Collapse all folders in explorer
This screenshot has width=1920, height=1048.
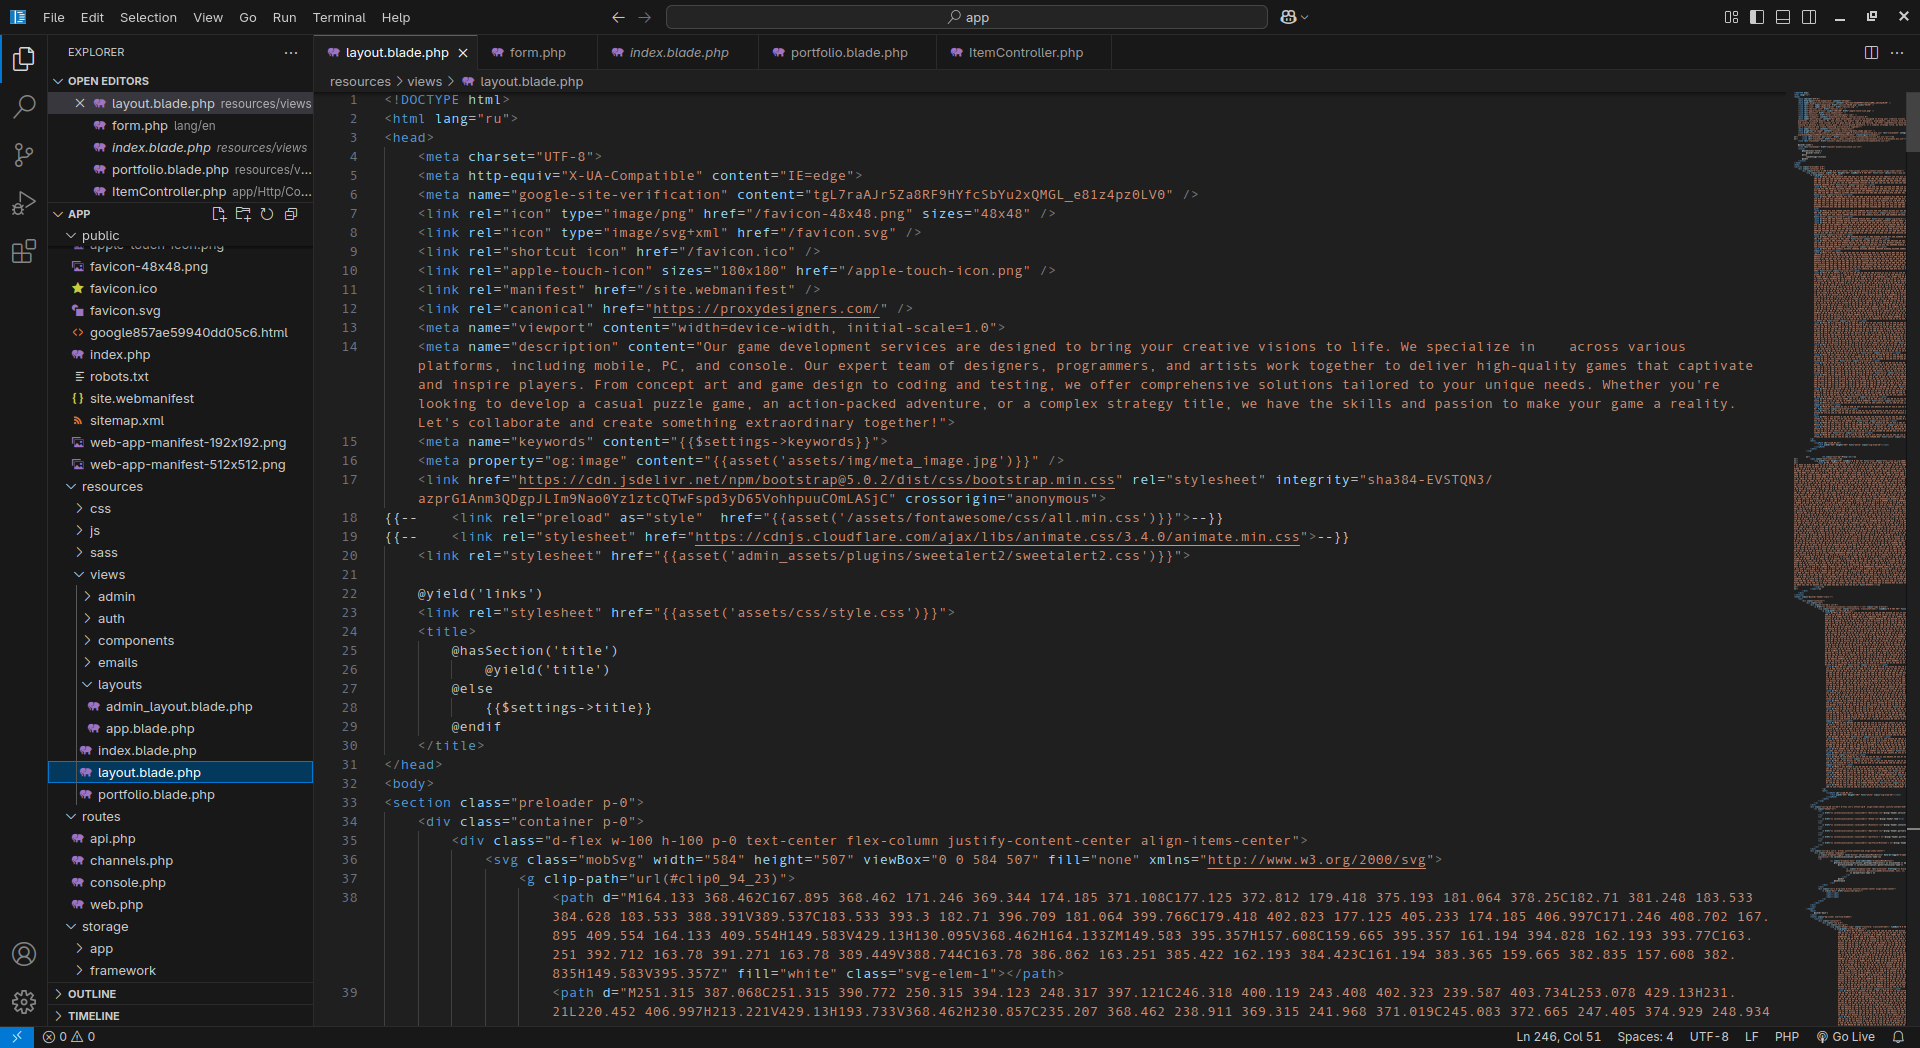(291, 214)
